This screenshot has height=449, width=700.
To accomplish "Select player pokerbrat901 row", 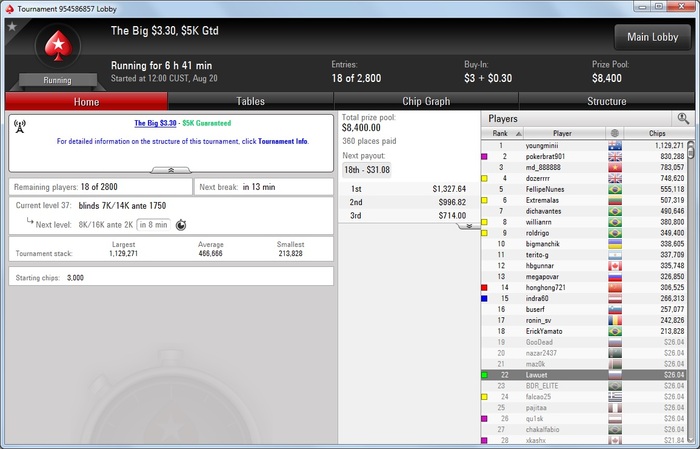I will (x=584, y=157).
